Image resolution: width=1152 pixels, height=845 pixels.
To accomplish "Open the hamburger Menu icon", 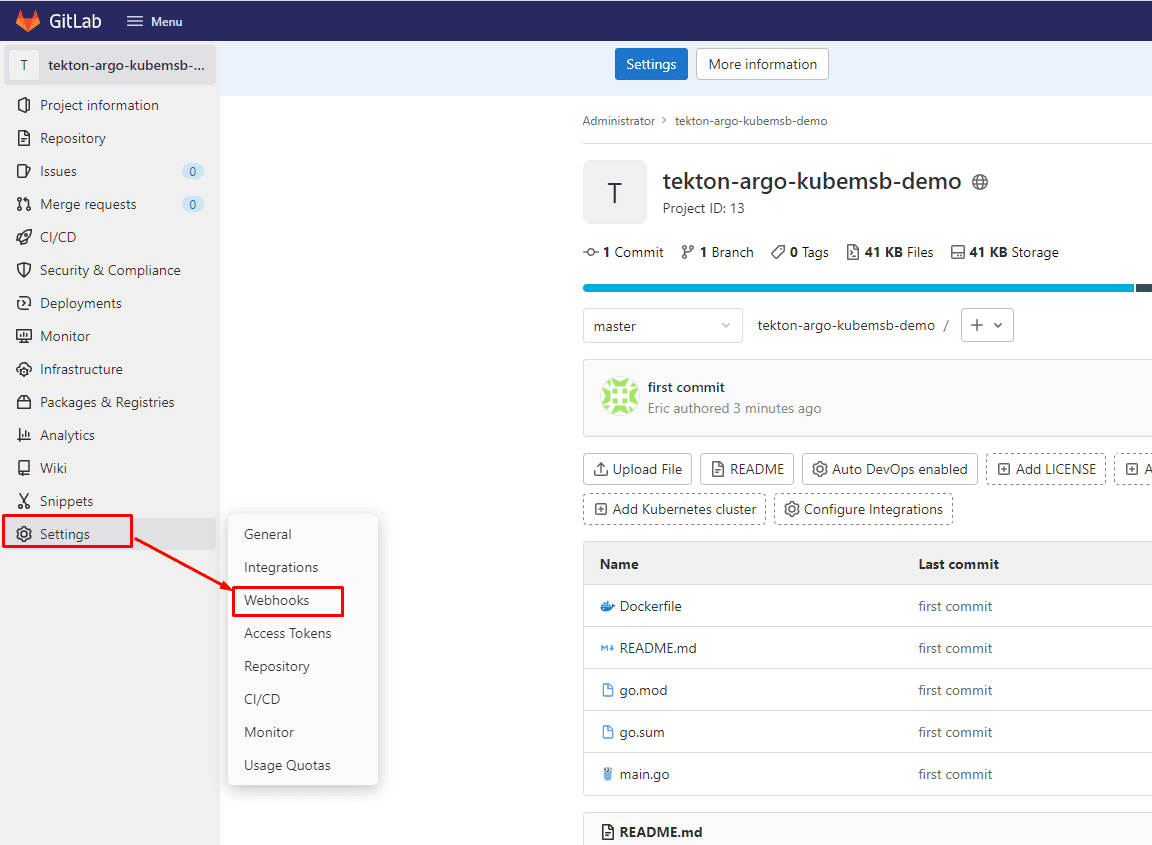I will coord(134,21).
